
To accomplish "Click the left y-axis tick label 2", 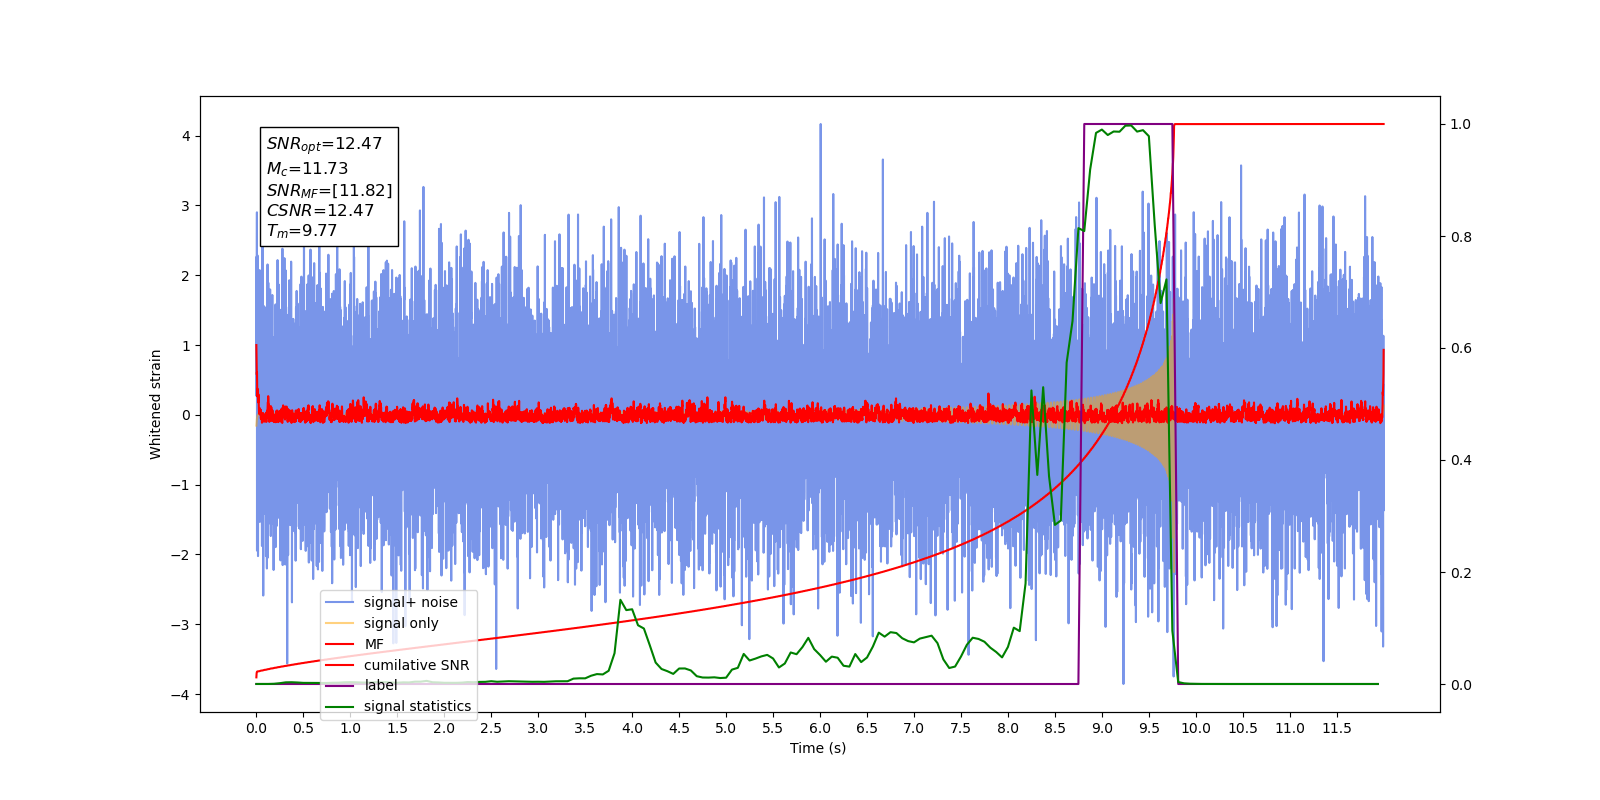I will (185, 276).
